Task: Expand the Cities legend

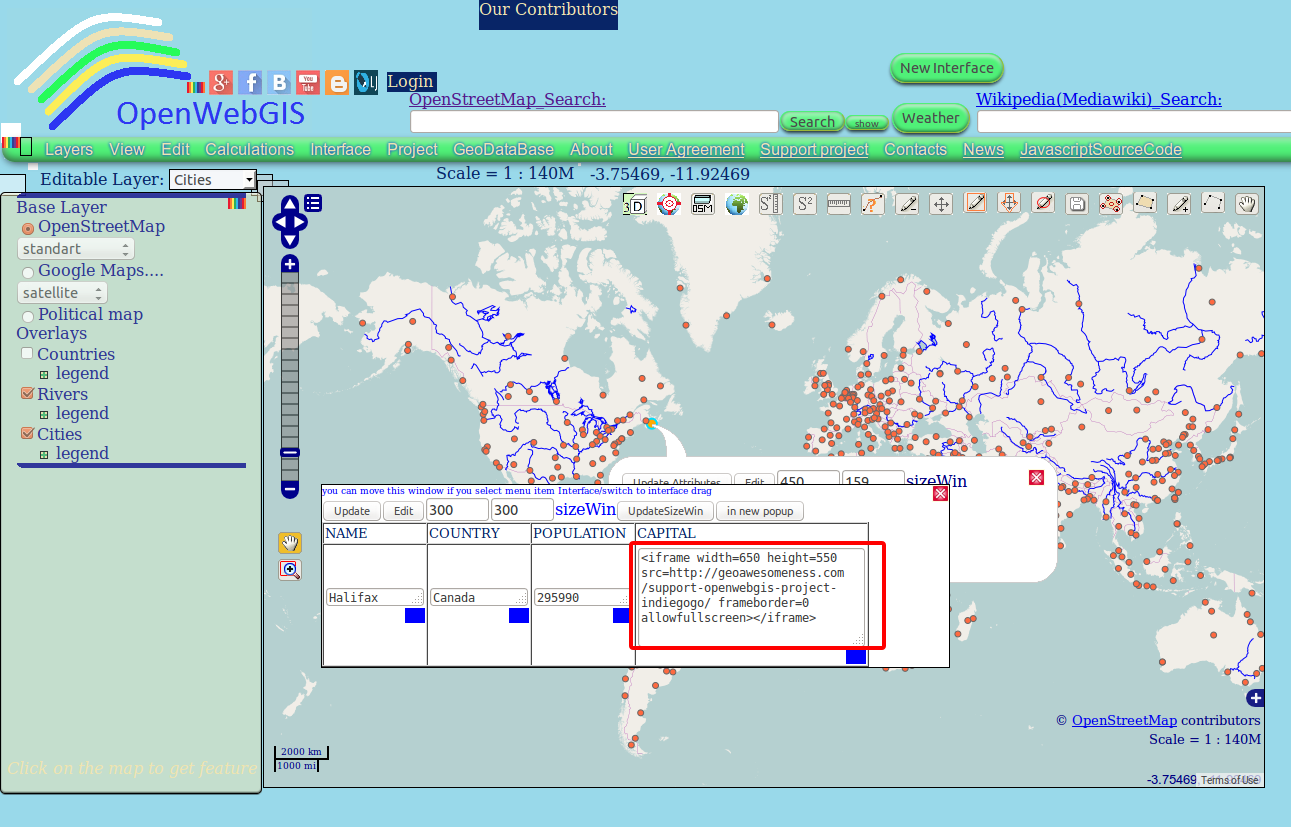Action: click(44, 455)
